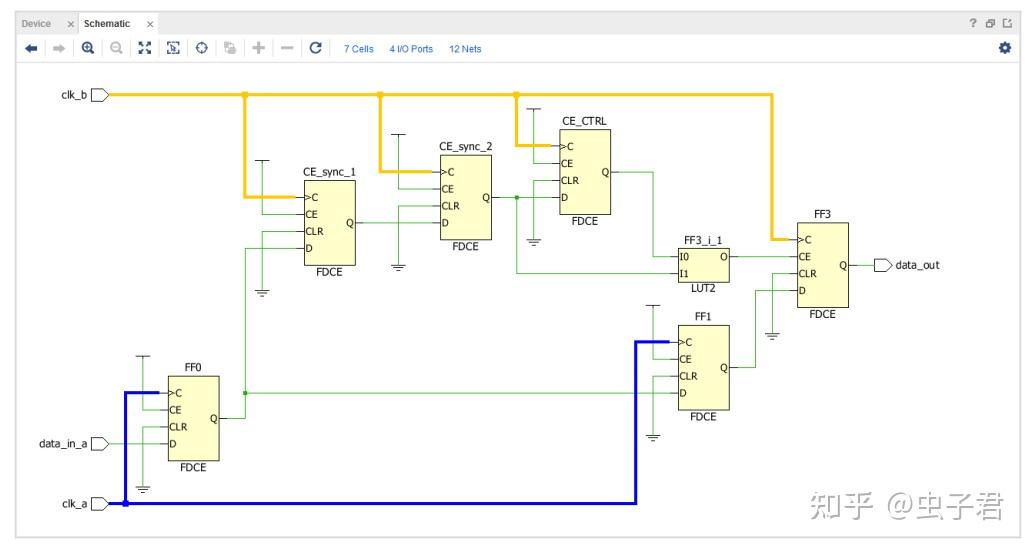1030x549 pixels.
Task: Click the auto-fit selection crosshair icon
Action: (x=202, y=48)
